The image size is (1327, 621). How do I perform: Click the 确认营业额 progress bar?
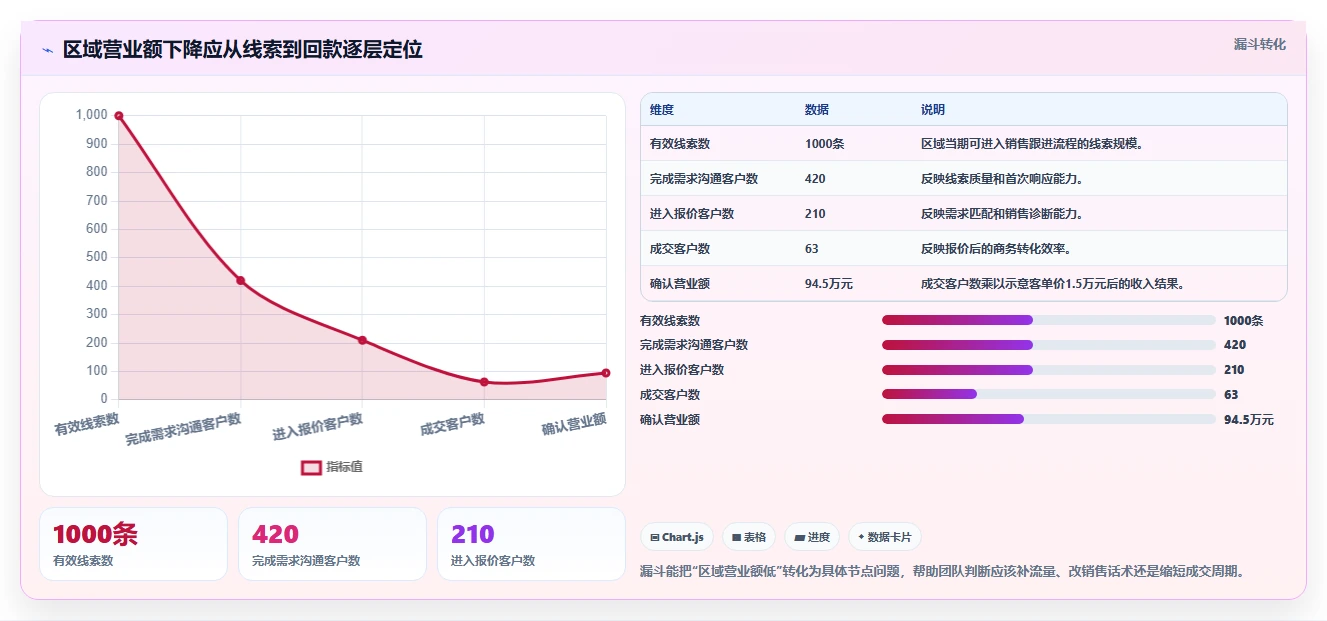coord(1048,419)
